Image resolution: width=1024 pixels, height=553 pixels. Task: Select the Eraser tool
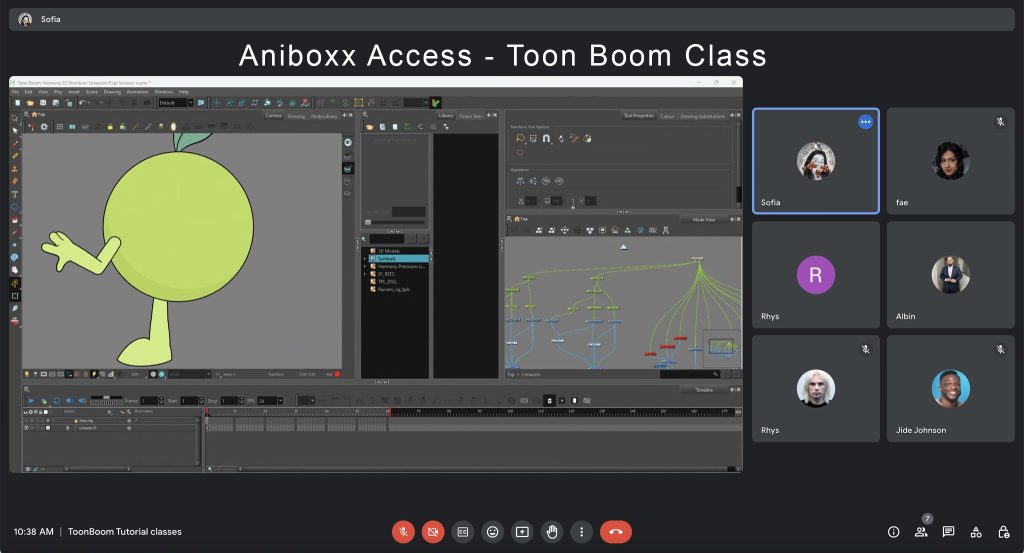pyautogui.click(x=15, y=182)
